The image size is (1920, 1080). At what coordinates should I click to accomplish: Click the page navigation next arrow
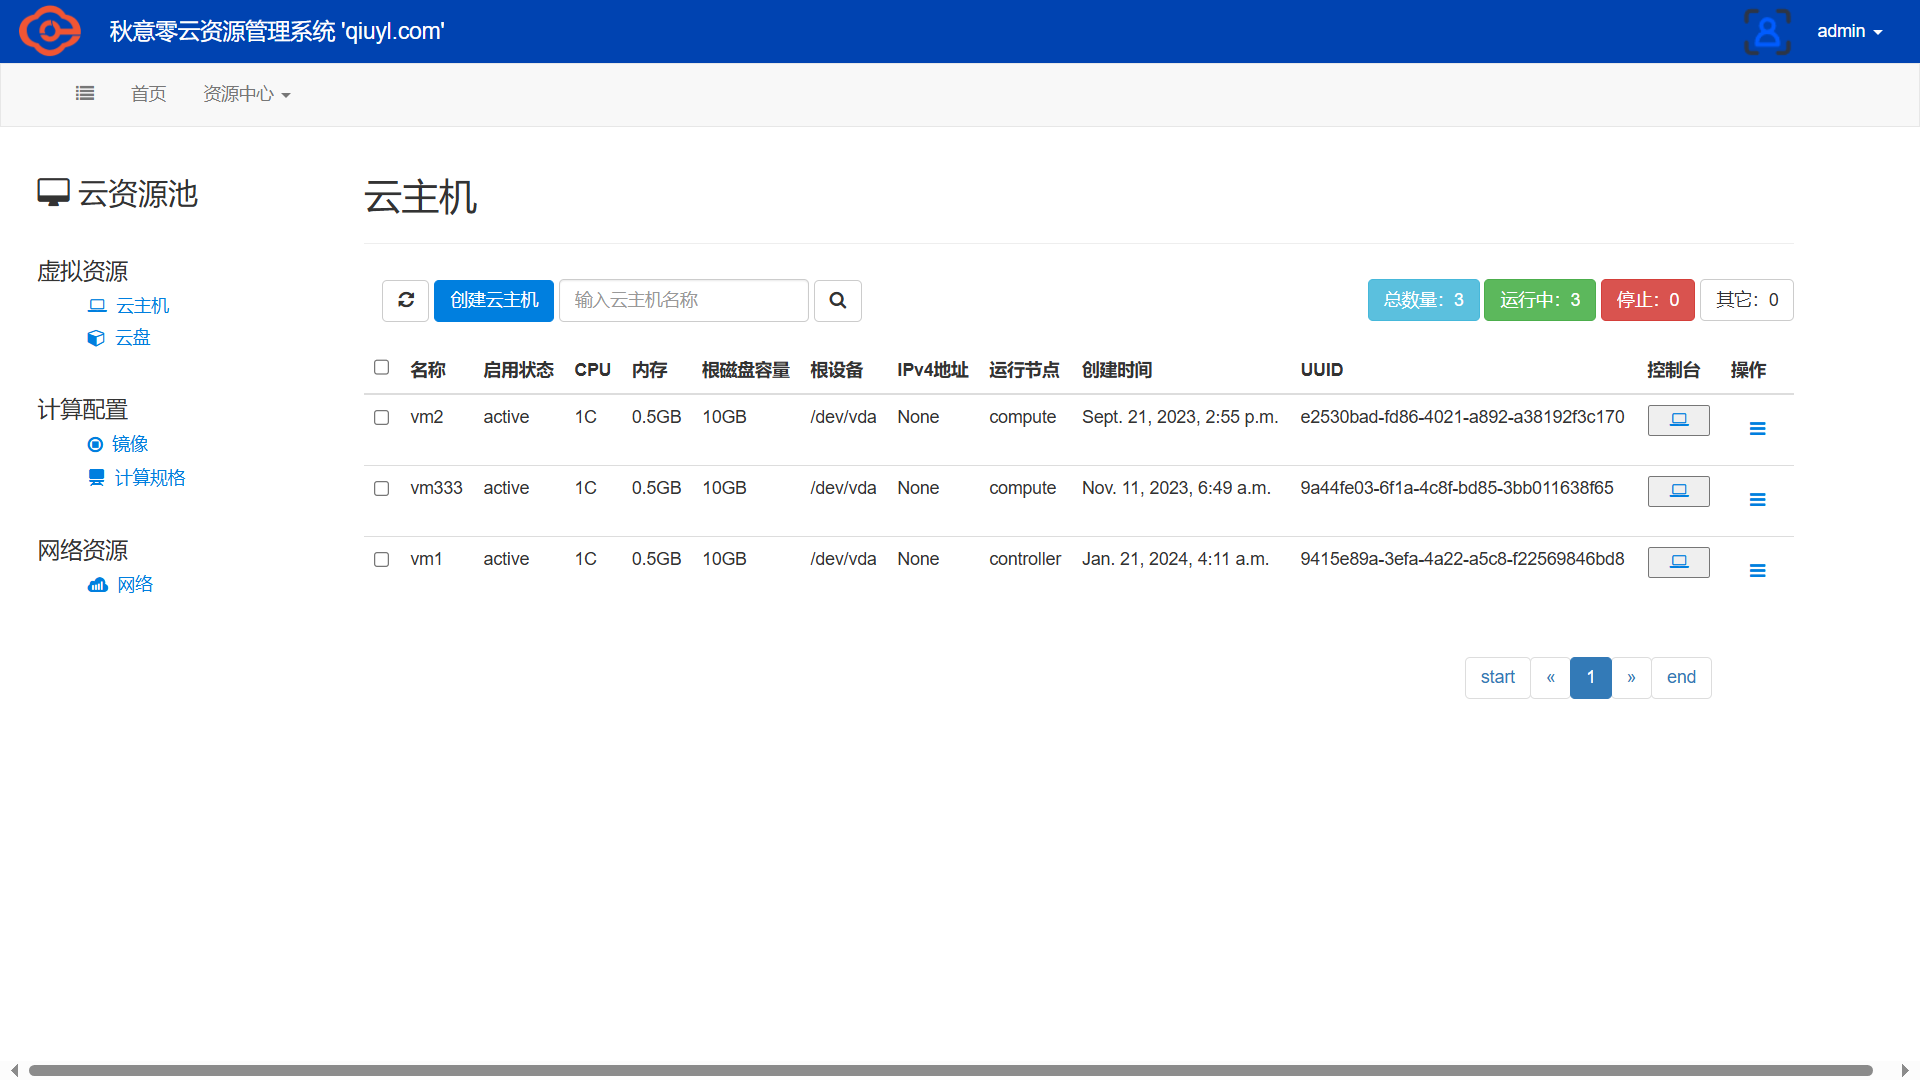coord(1633,676)
